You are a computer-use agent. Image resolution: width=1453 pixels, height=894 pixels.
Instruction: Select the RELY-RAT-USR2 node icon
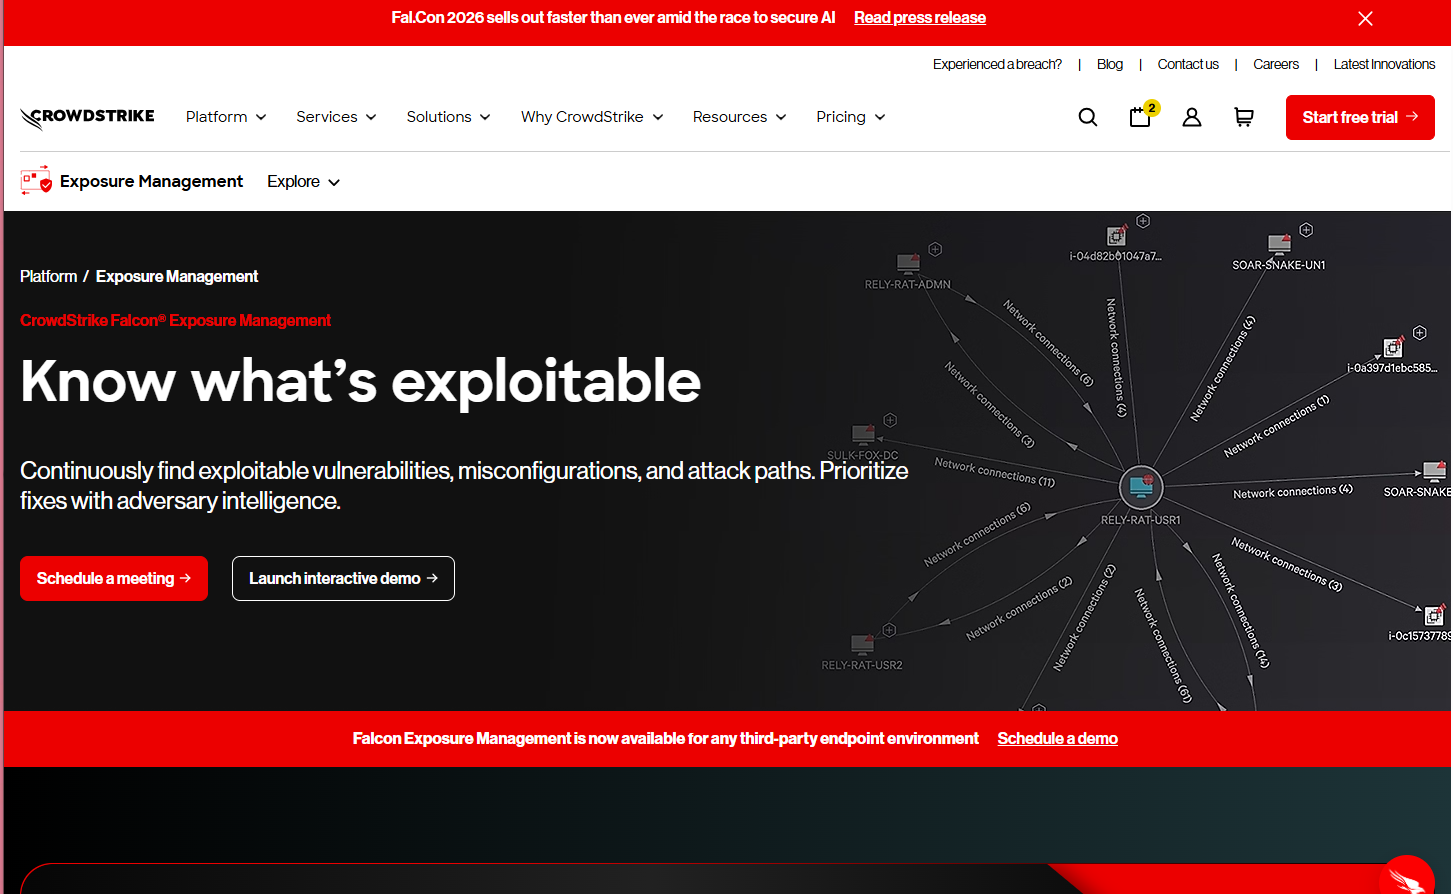(x=862, y=644)
